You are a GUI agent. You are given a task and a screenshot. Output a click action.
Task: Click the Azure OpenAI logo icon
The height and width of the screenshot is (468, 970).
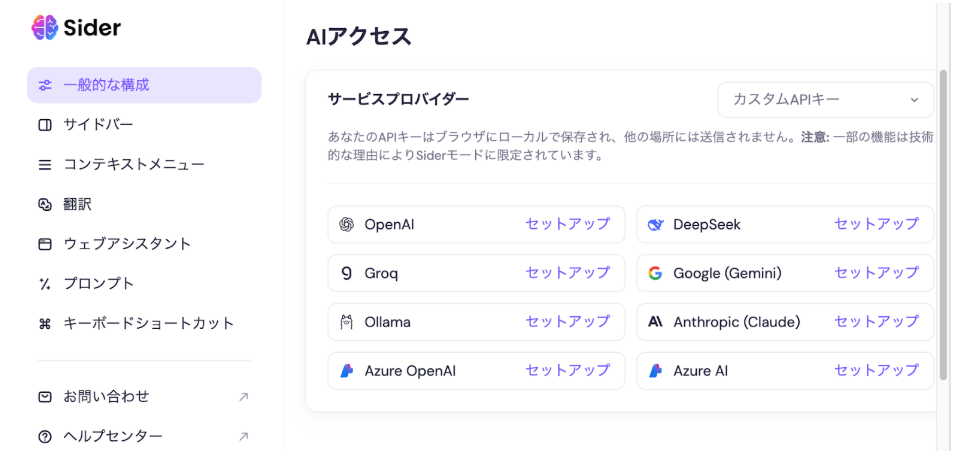click(x=347, y=370)
